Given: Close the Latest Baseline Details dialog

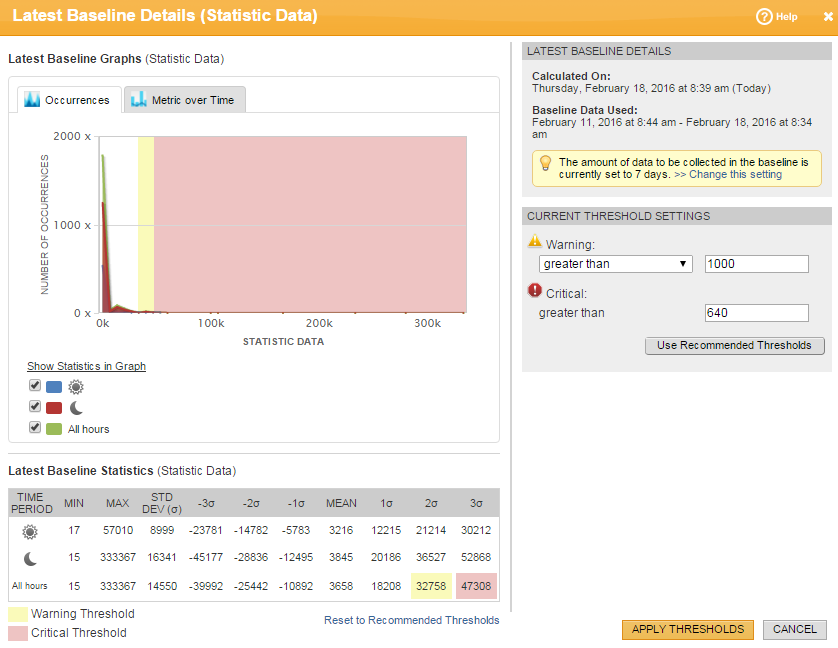Looking at the screenshot, I should pyautogui.click(x=828, y=17).
